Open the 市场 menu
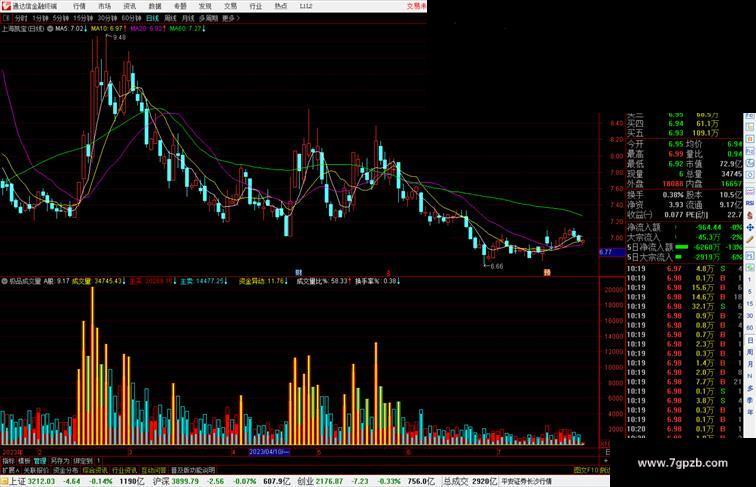 coord(104,6)
